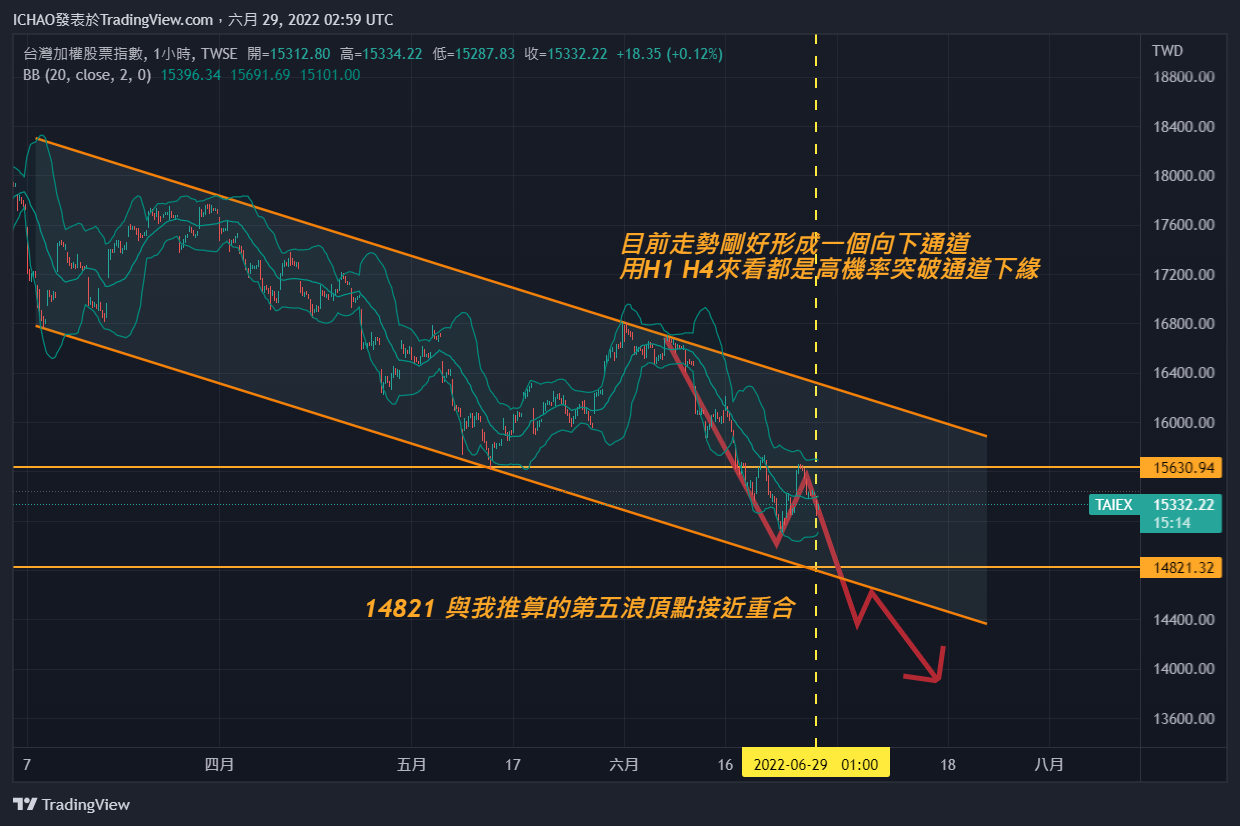Click the 14000.00 price axis label
Viewport: 1240px width, 826px height.
click(1183, 669)
